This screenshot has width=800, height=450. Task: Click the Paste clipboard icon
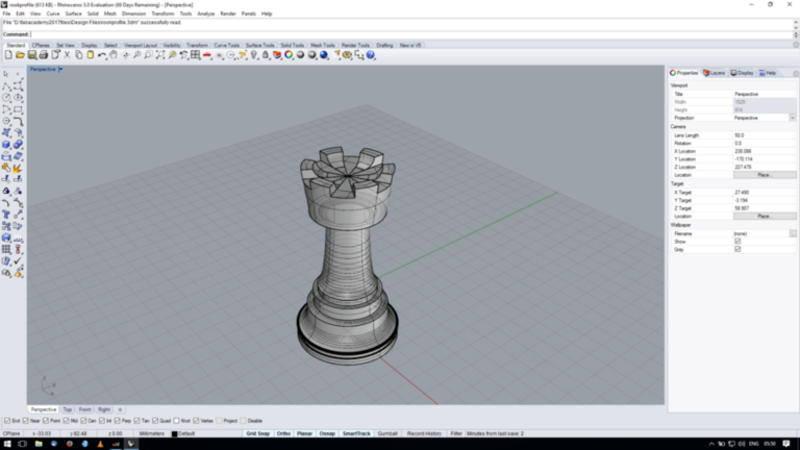(x=90, y=55)
